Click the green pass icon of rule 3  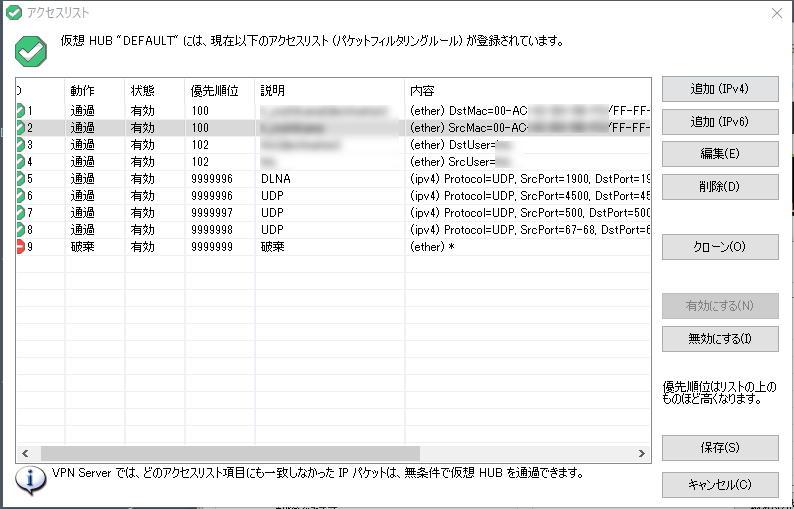(21, 145)
